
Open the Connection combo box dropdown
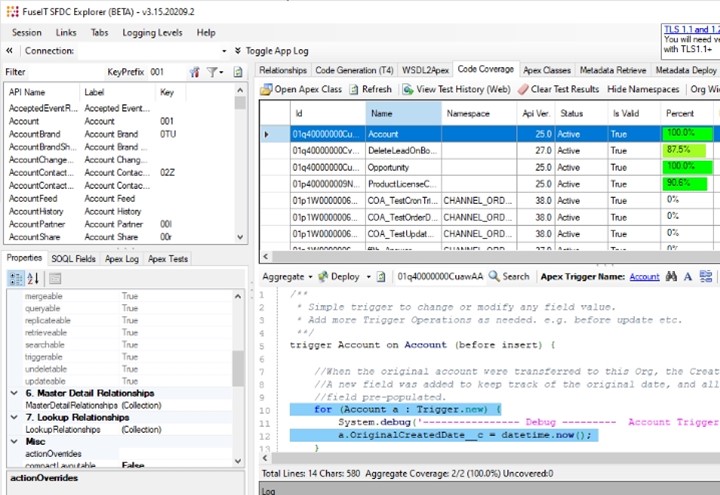click(224, 51)
